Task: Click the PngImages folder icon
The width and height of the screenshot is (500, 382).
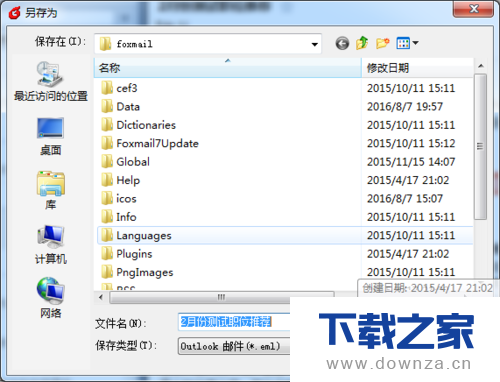Action: tap(107, 272)
